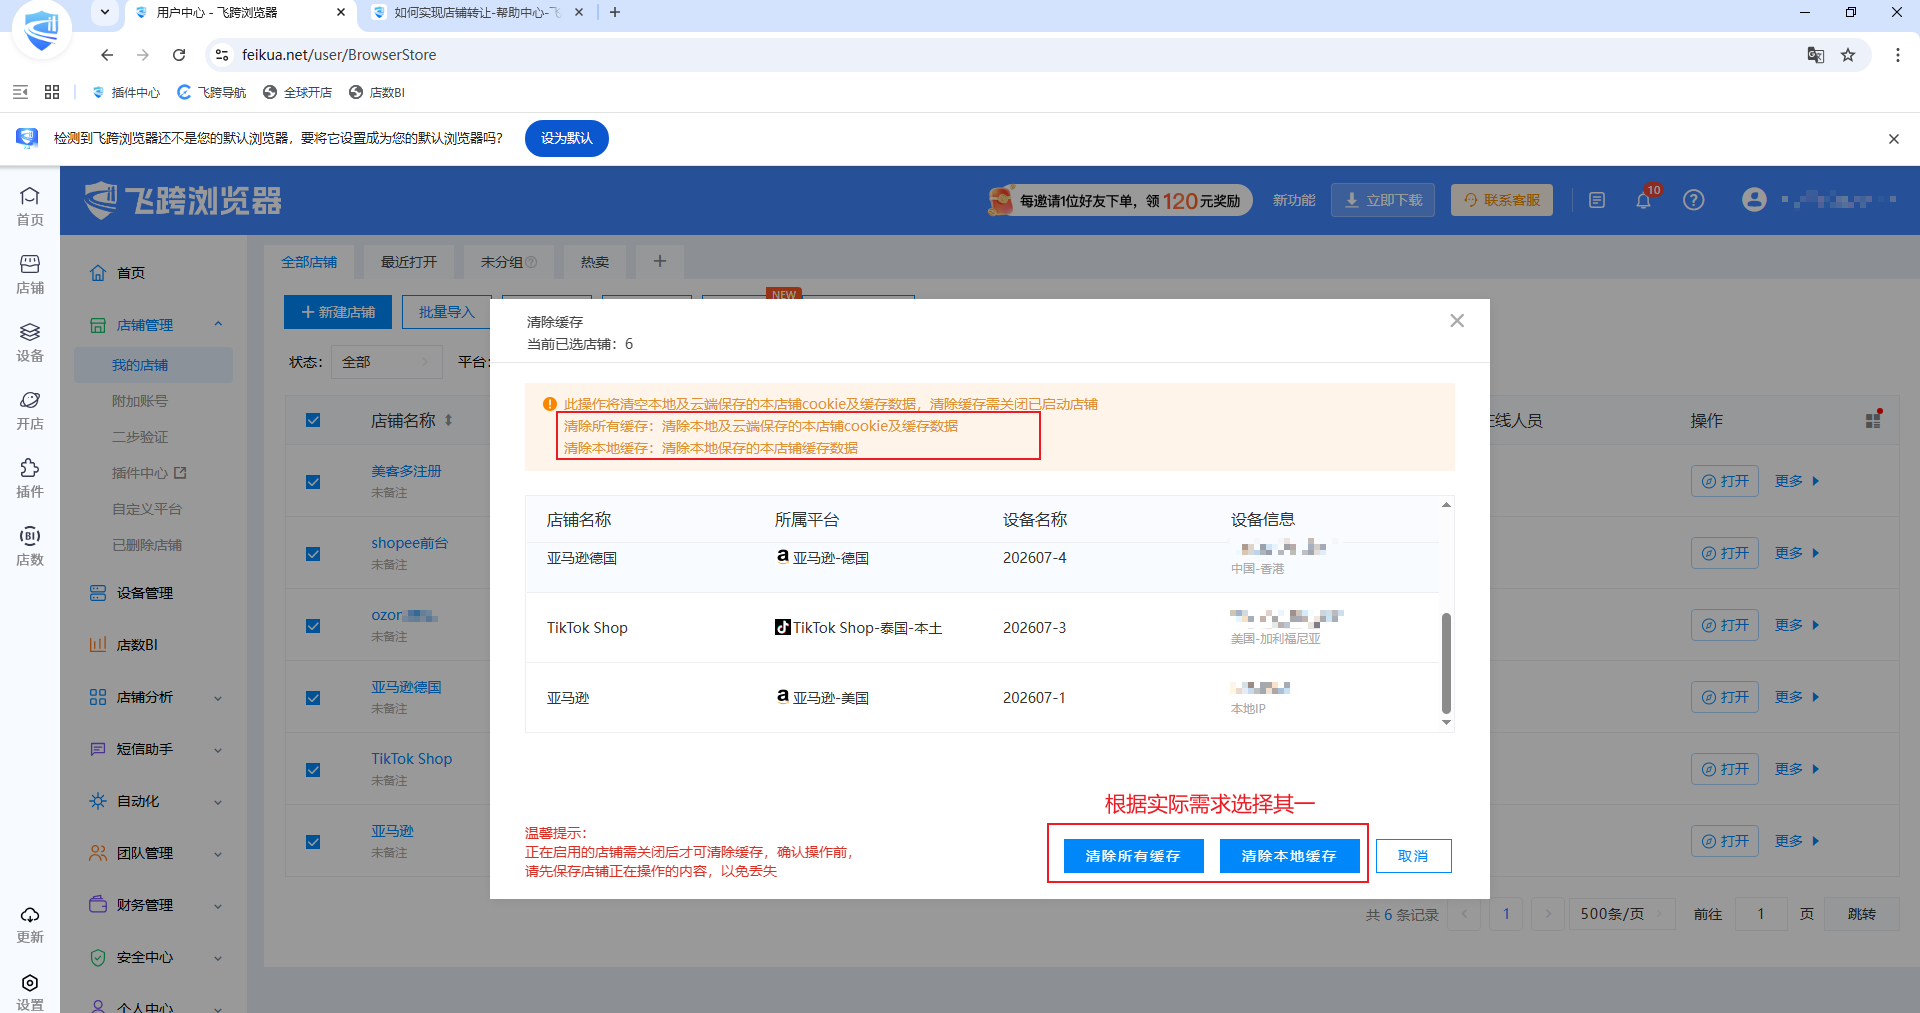Open the column settings grid icon
The width and height of the screenshot is (1920, 1013).
(x=1873, y=420)
